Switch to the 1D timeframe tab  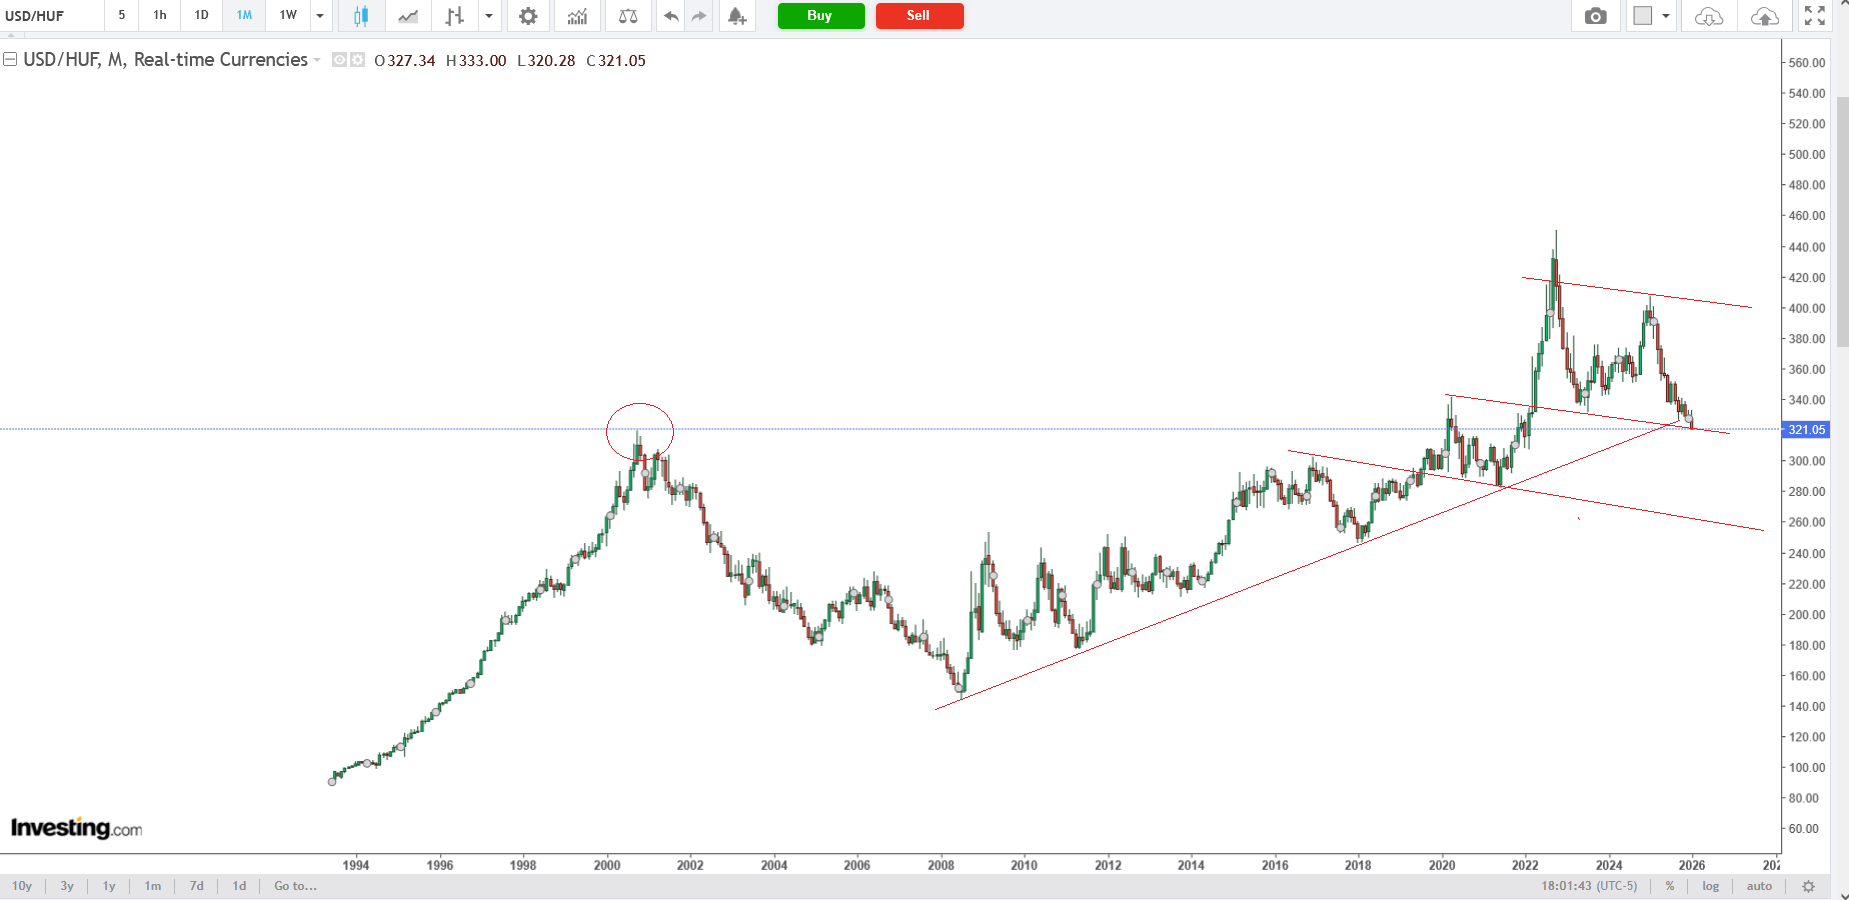click(x=201, y=15)
